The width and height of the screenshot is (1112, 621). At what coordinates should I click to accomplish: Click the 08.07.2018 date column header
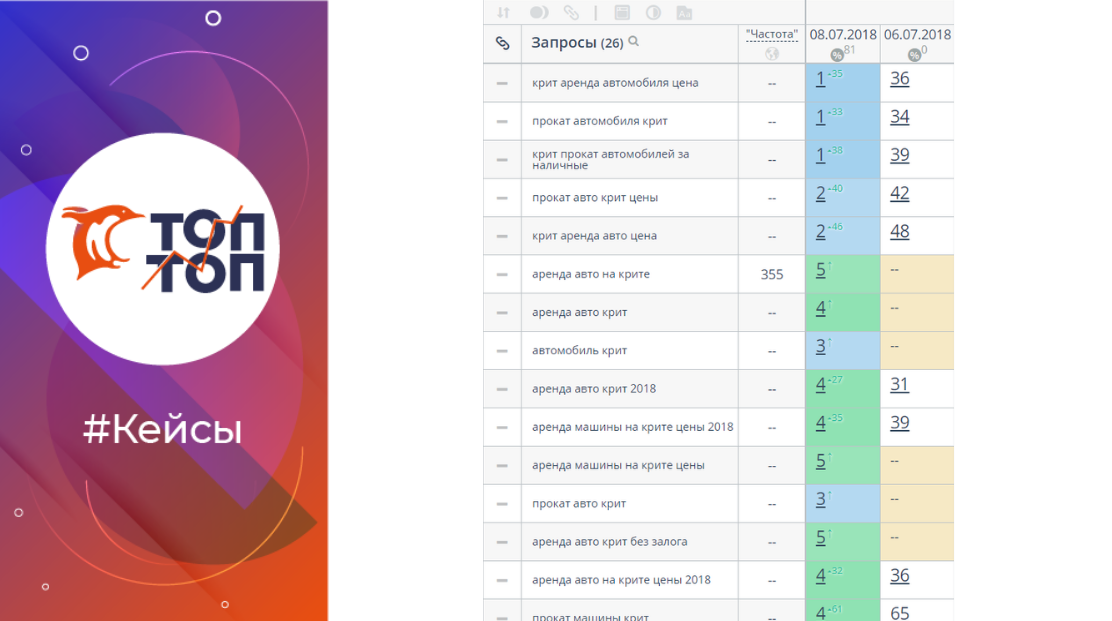click(x=843, y=34)
